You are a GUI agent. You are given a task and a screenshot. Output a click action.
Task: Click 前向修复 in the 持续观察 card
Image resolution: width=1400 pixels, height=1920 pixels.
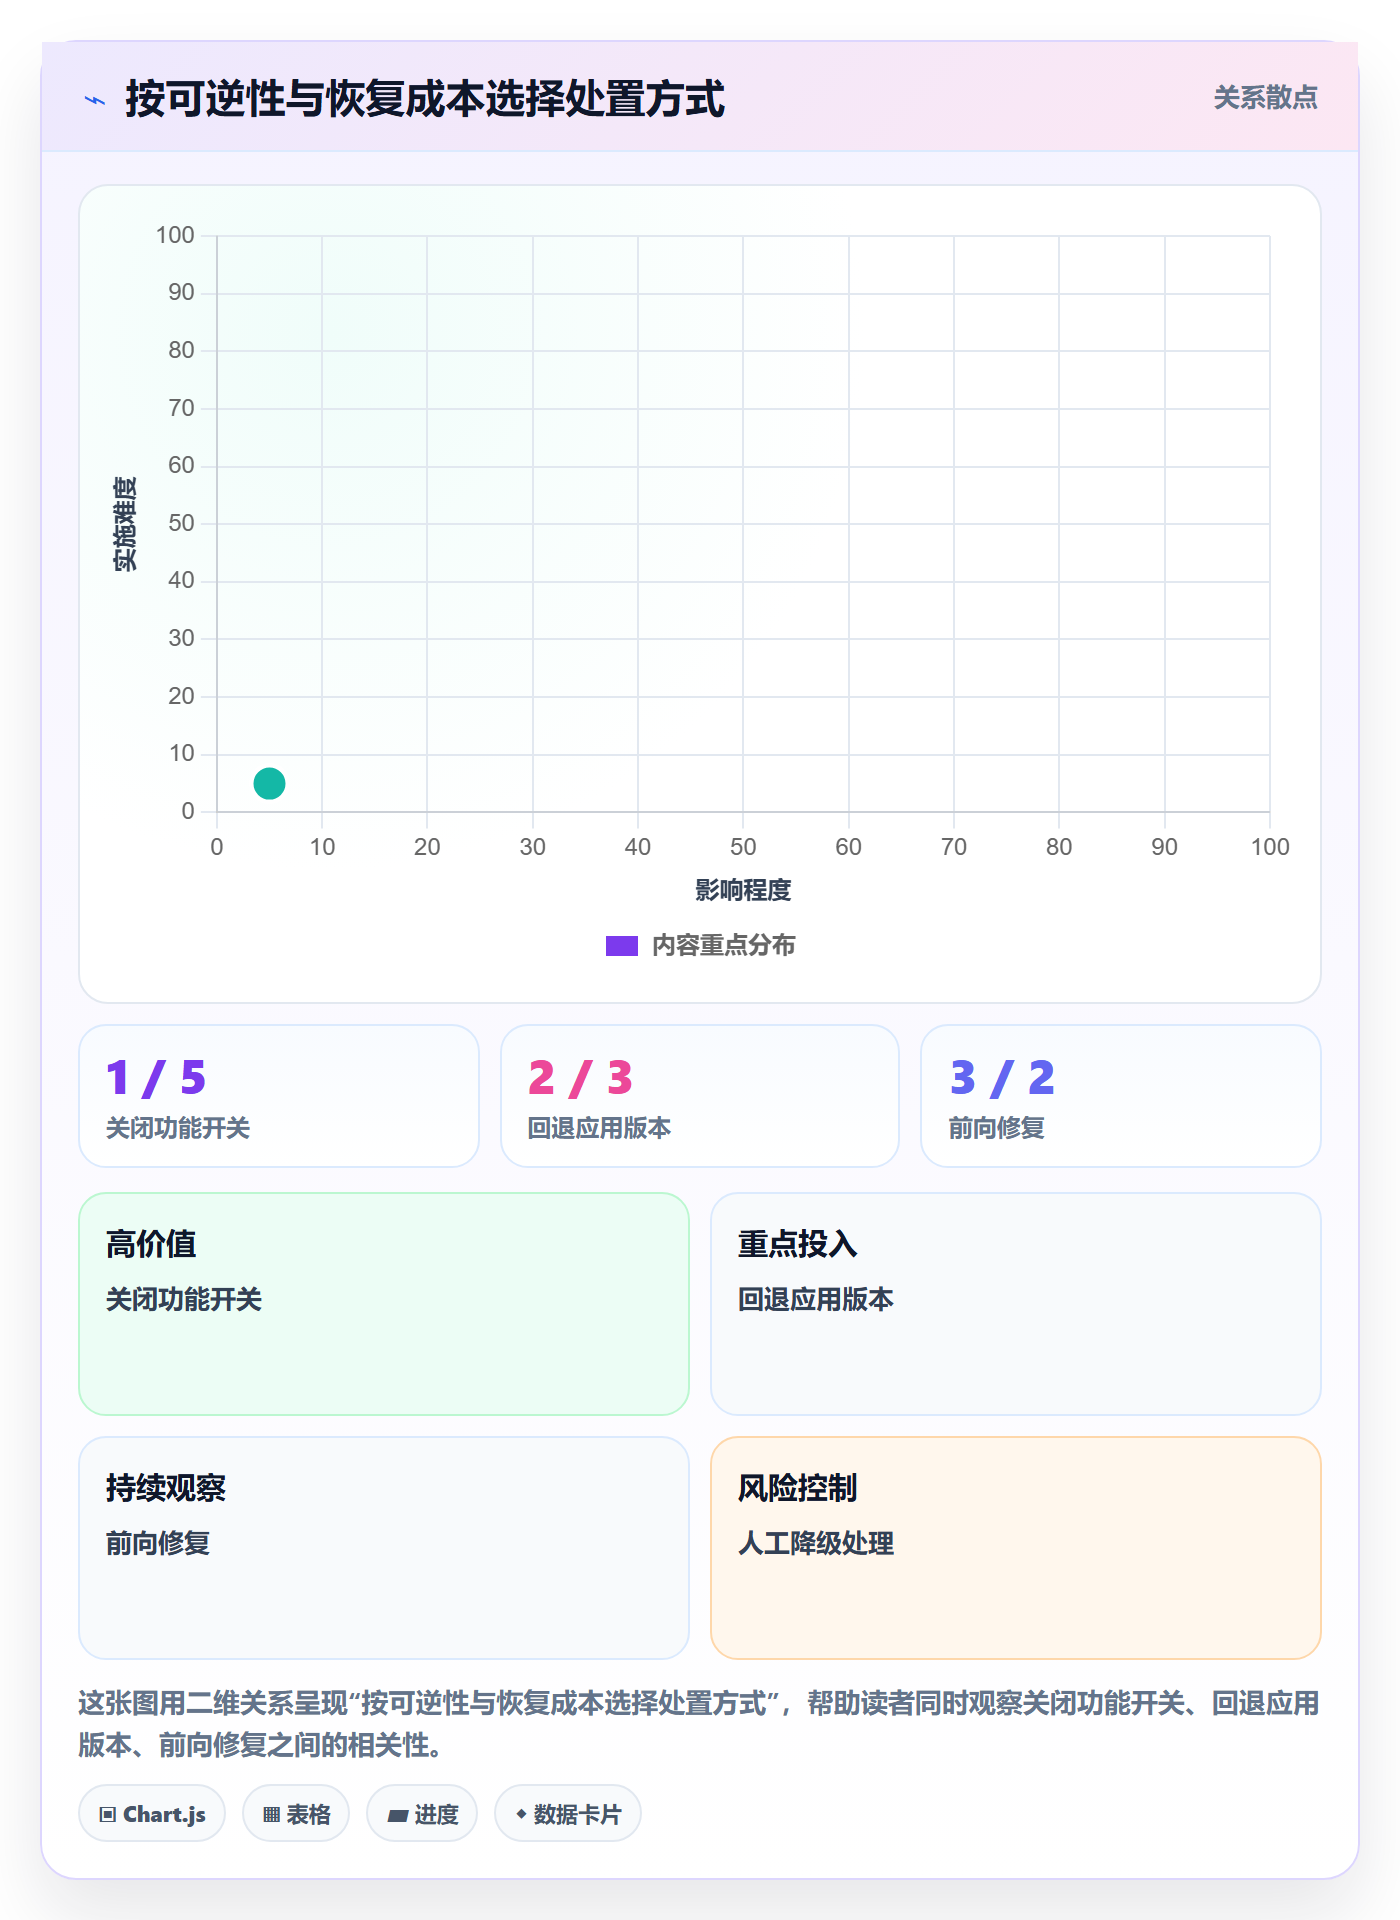[x=158, y=1543]
